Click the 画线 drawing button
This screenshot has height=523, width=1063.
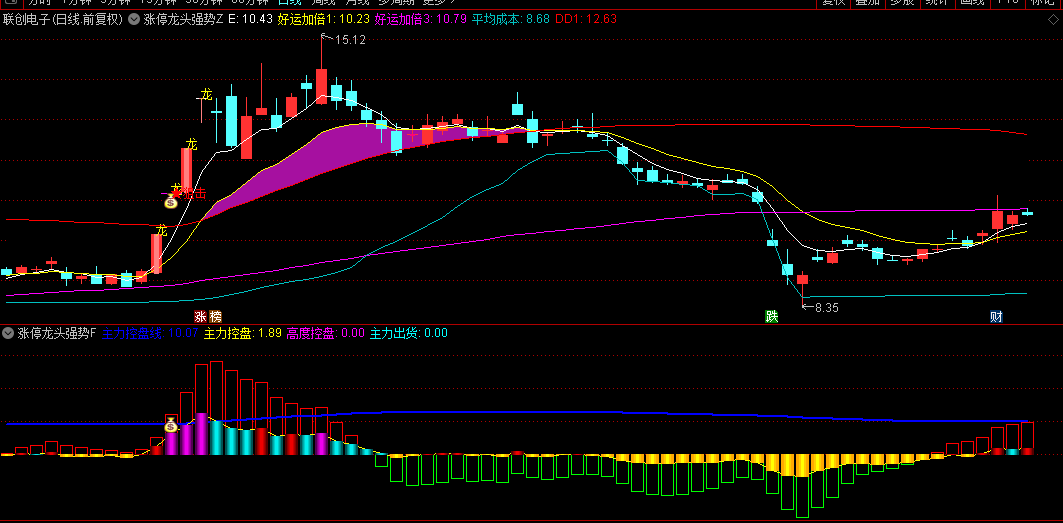coord(973,3)
